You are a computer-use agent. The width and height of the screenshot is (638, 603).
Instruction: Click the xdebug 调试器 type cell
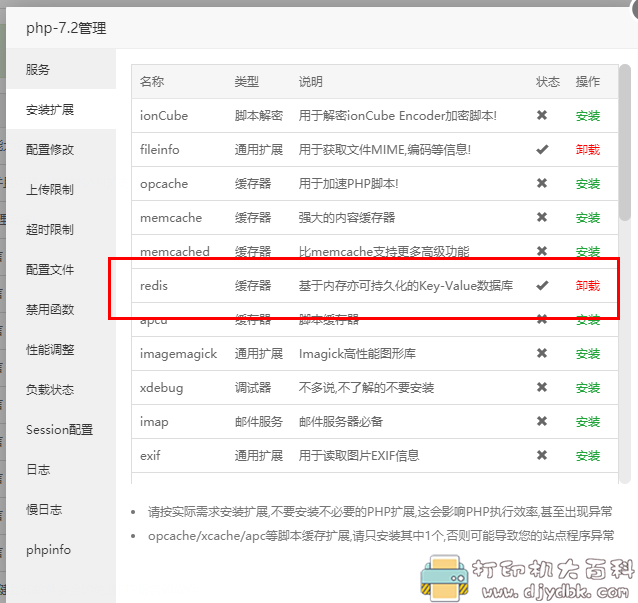pos(253,388)
